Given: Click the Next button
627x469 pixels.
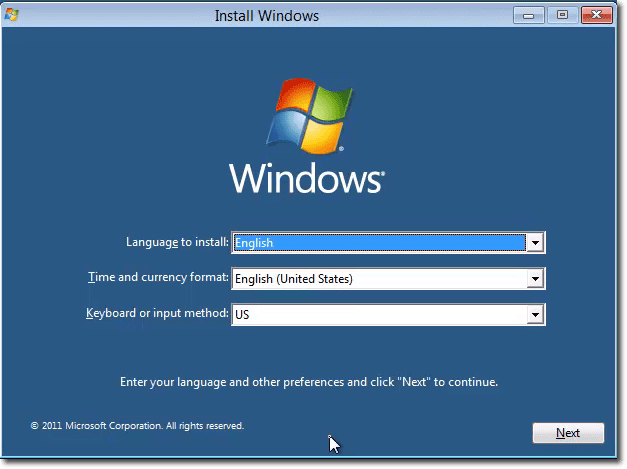Looking at the screenshot, I should [568, 433].
